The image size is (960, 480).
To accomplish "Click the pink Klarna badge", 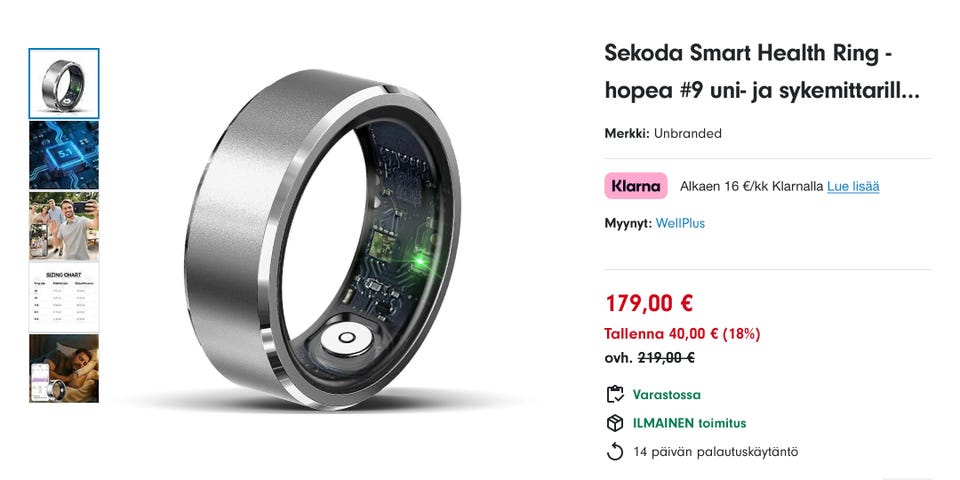I will (636, 186).
